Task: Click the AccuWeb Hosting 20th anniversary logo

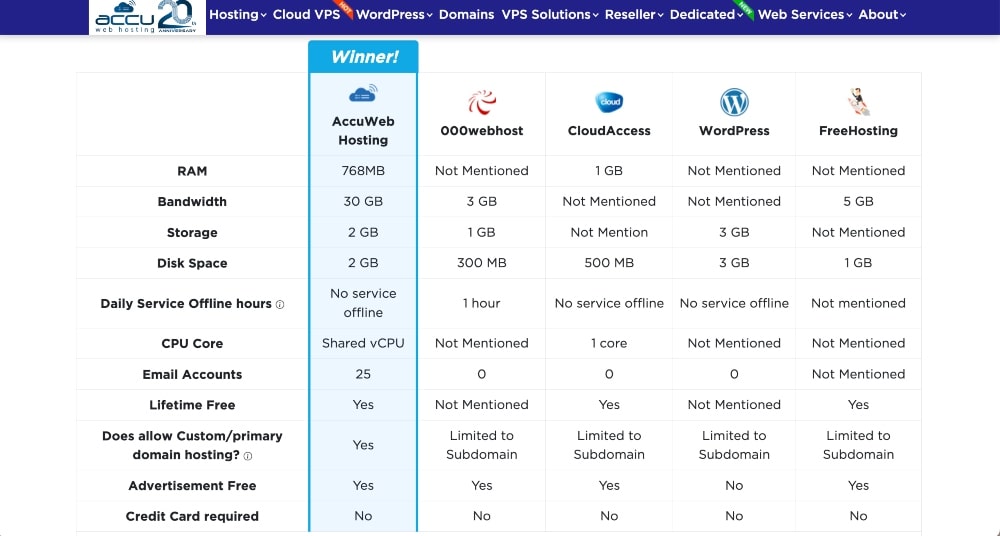Action: [x=147, y=17]
